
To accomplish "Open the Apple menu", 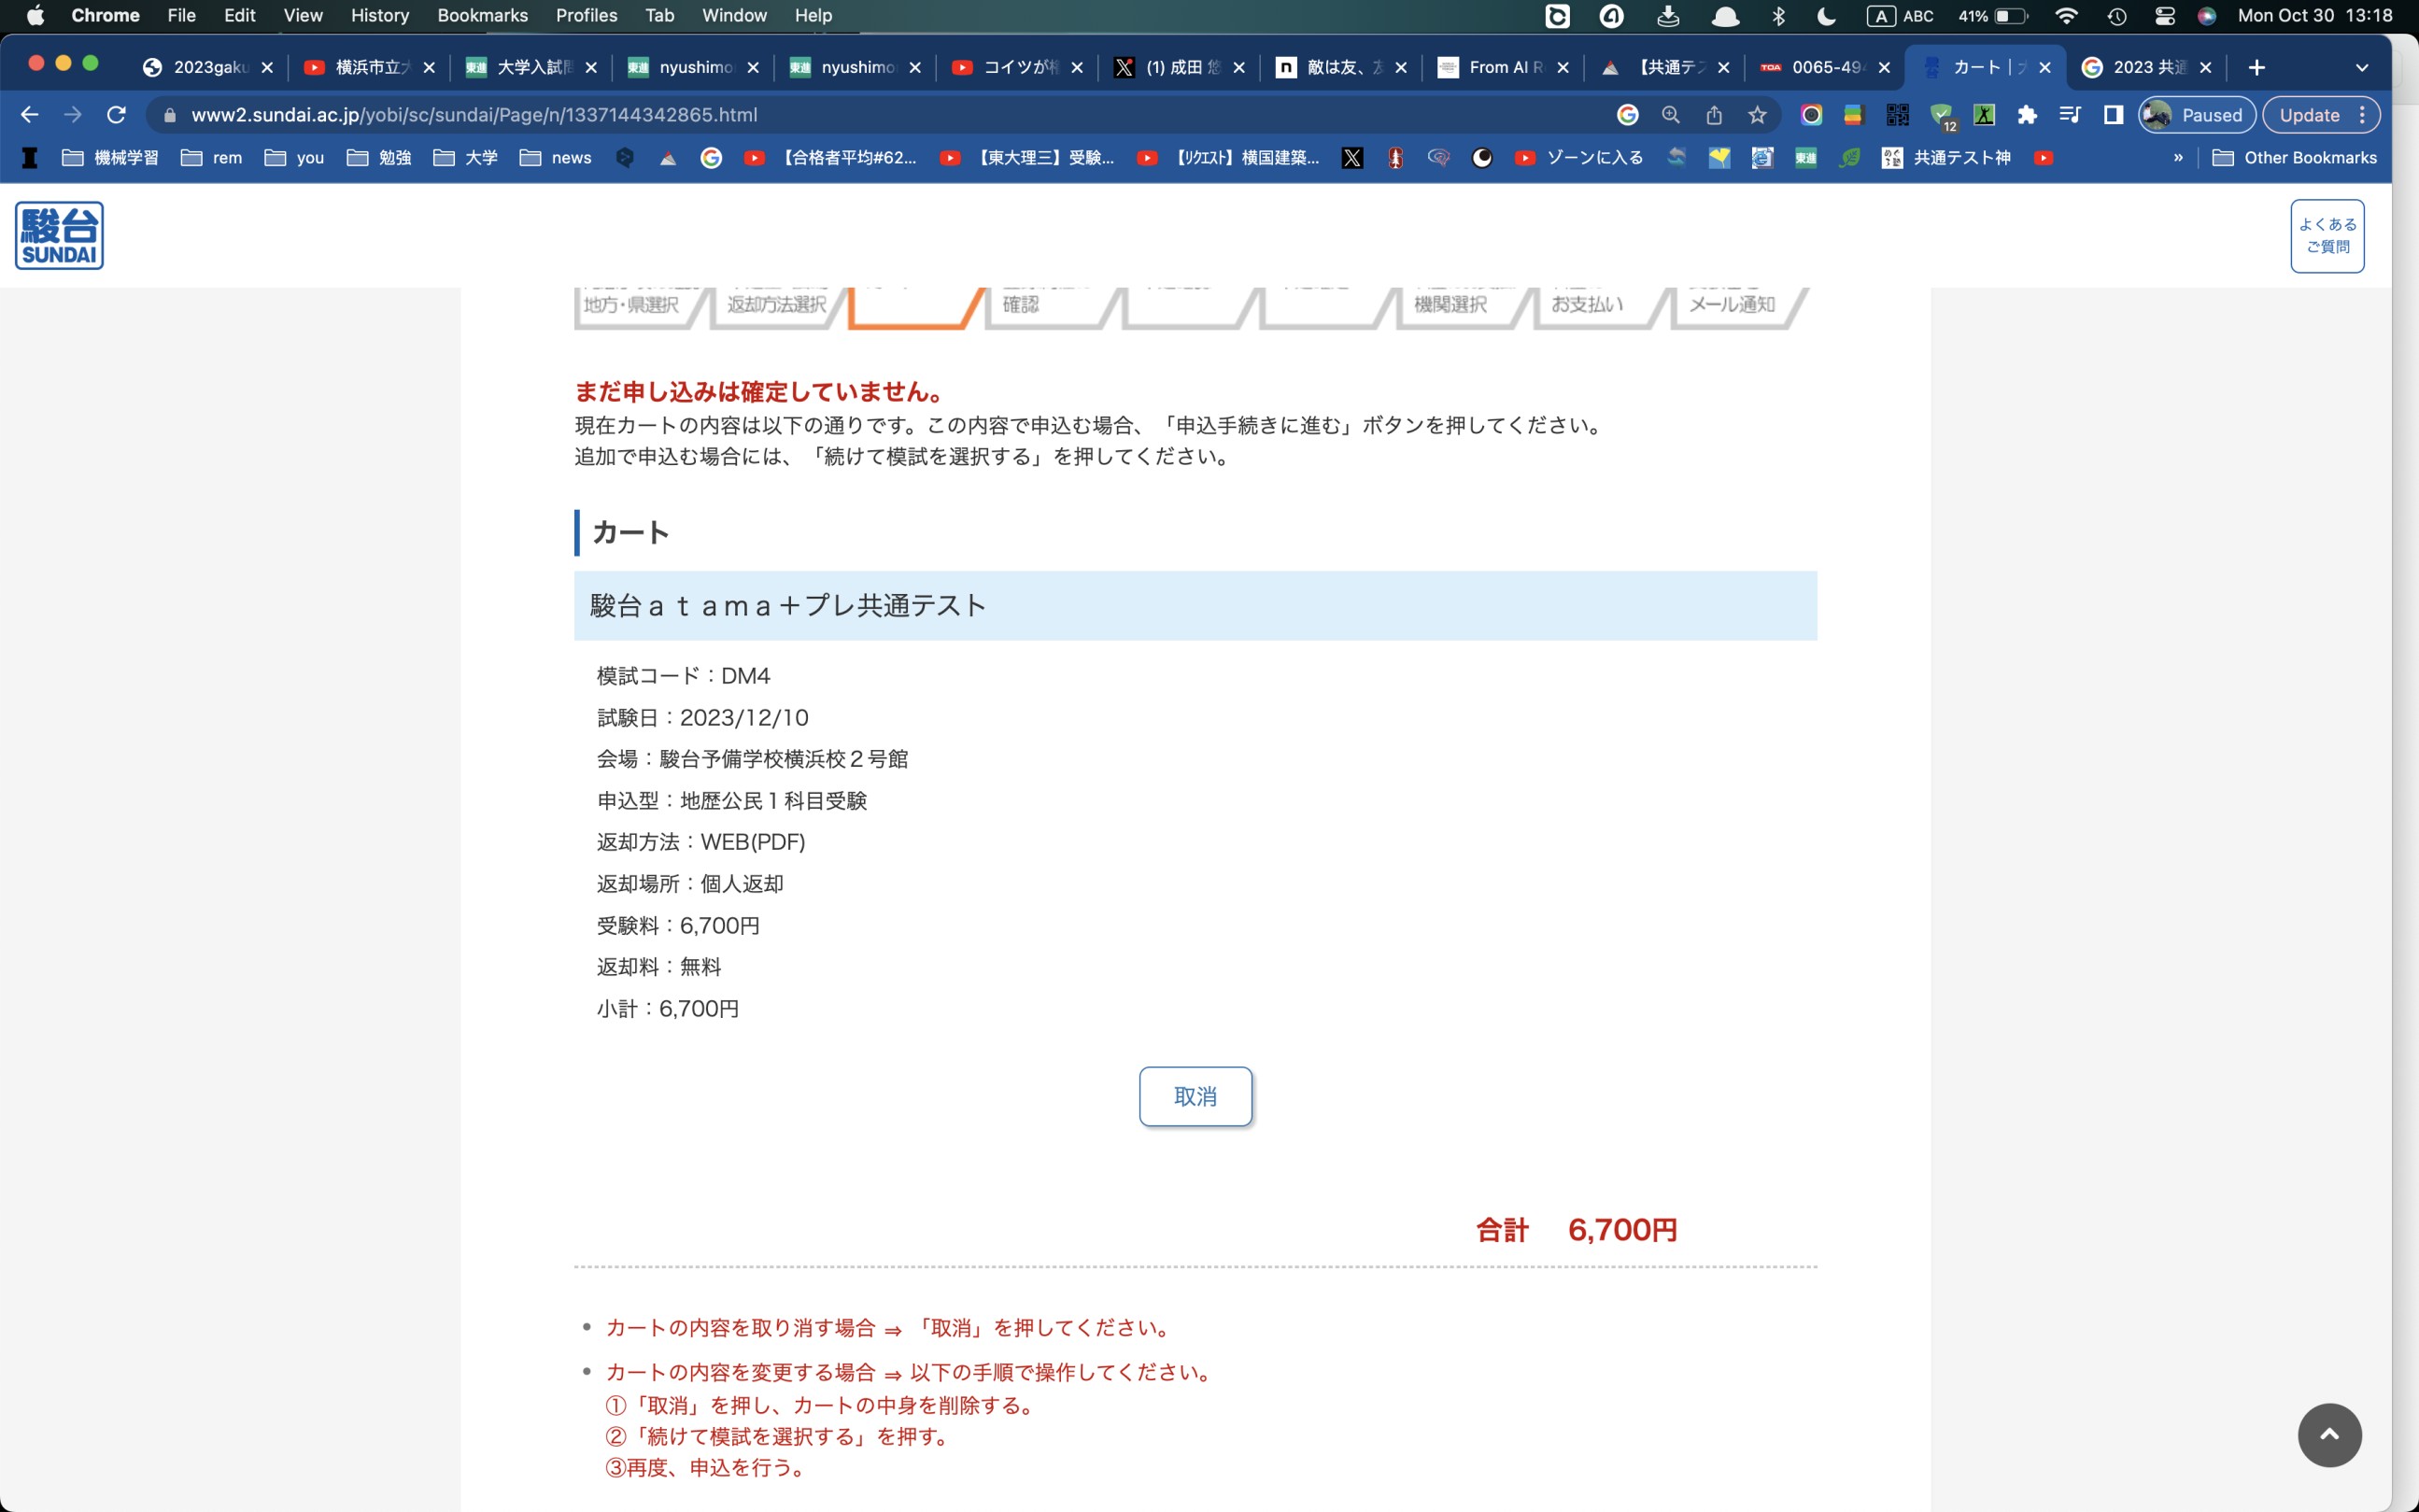I will [x=35, y=15].
